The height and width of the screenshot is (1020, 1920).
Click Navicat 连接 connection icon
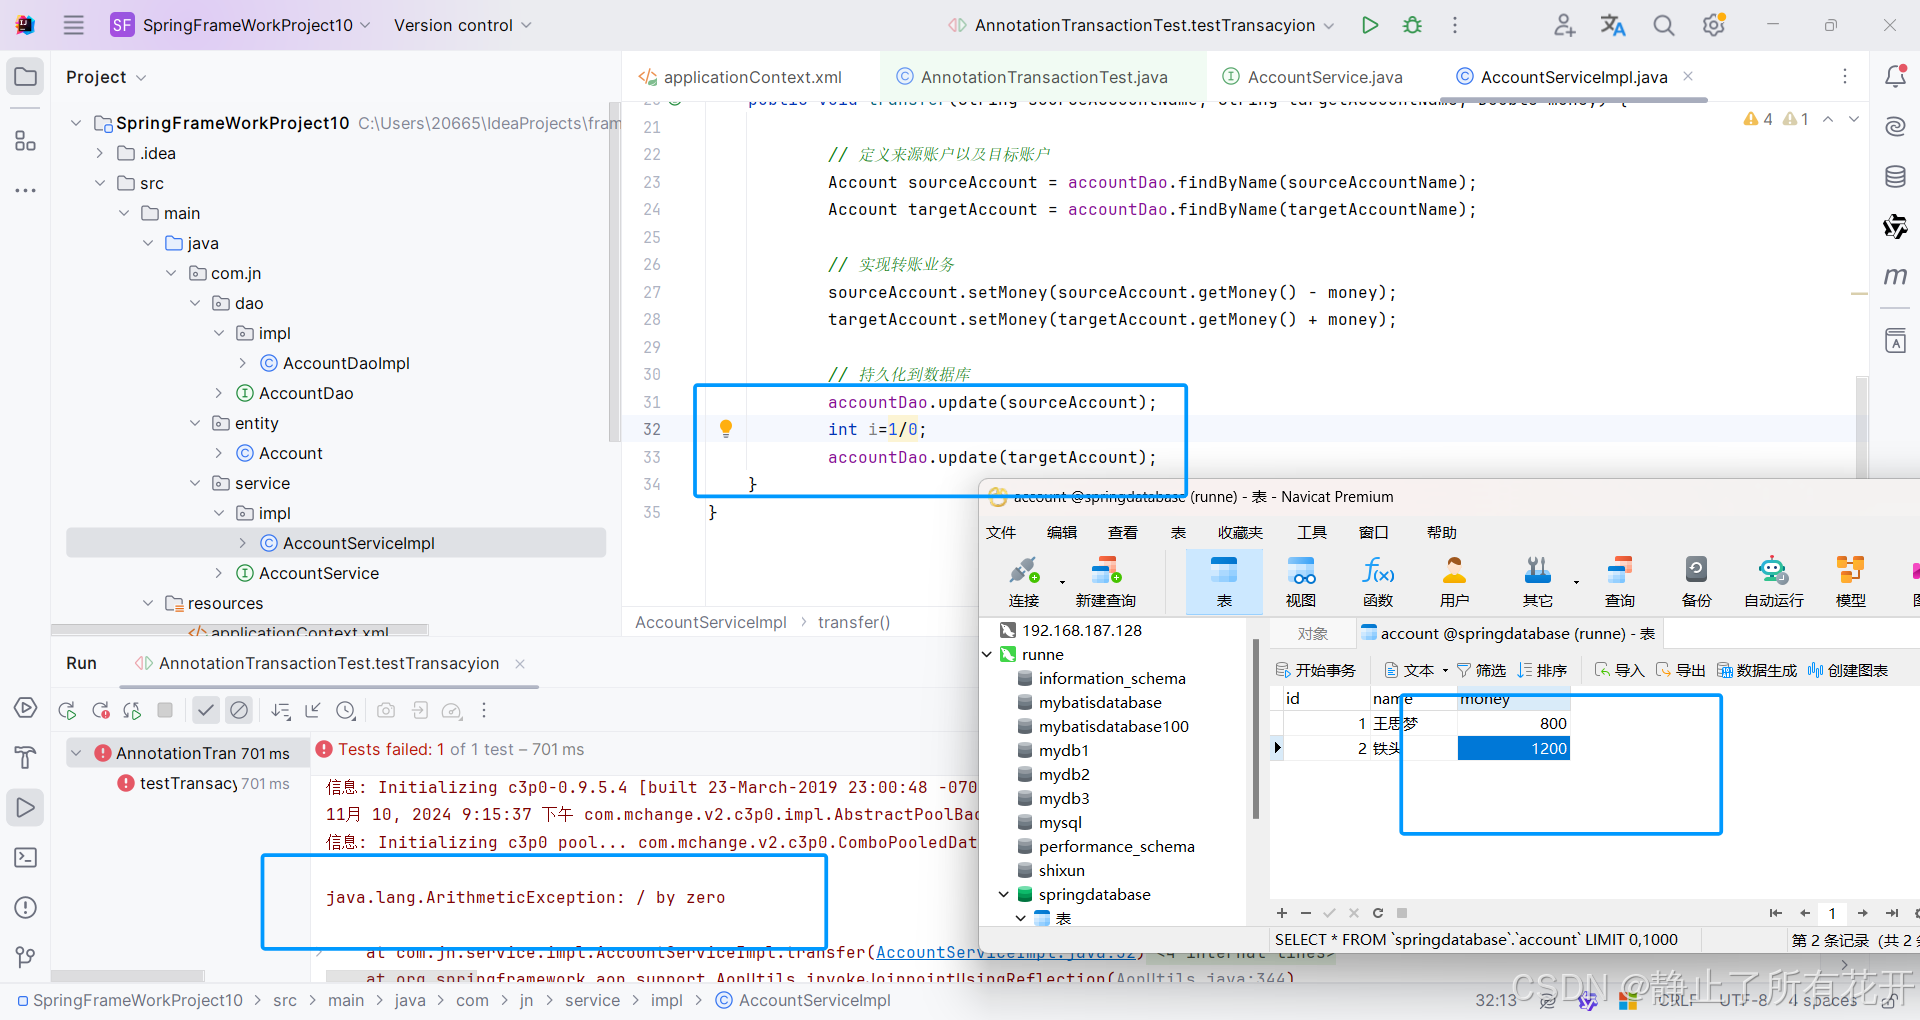point(1024,583)
